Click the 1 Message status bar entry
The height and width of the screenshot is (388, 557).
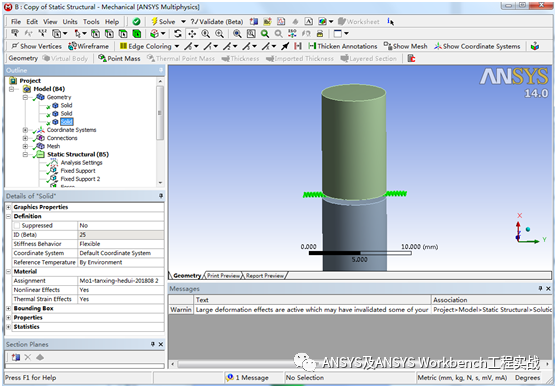(248, 378)
